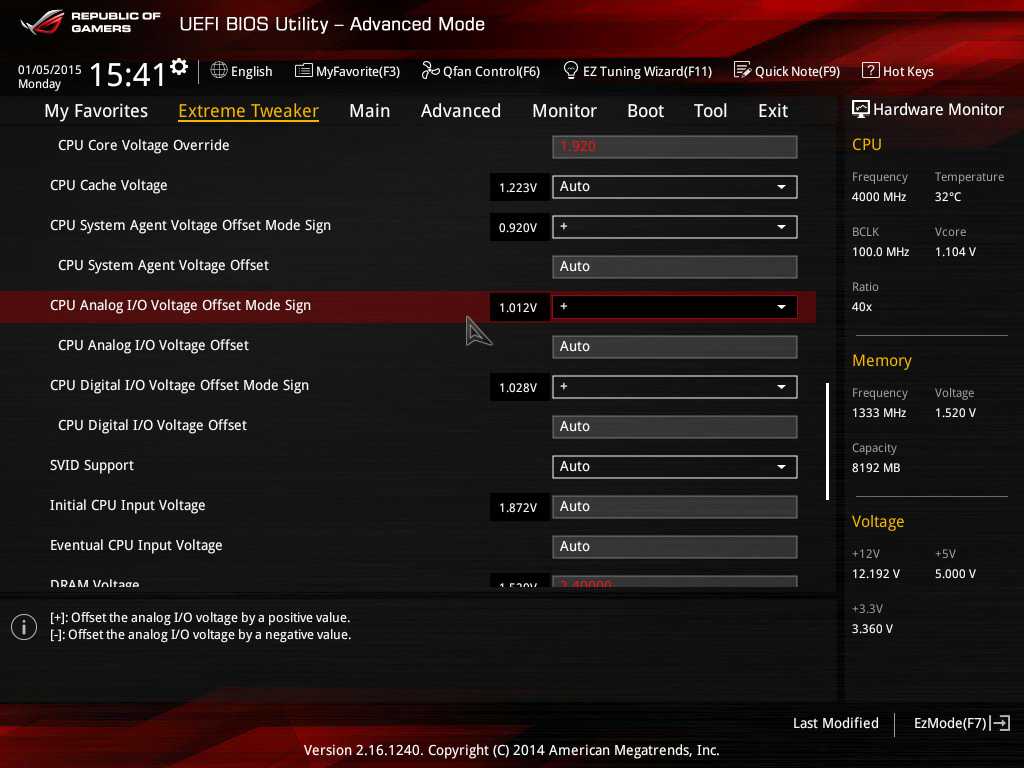
Task: Switch to EzMode(F7)
Action: point(961,723)
